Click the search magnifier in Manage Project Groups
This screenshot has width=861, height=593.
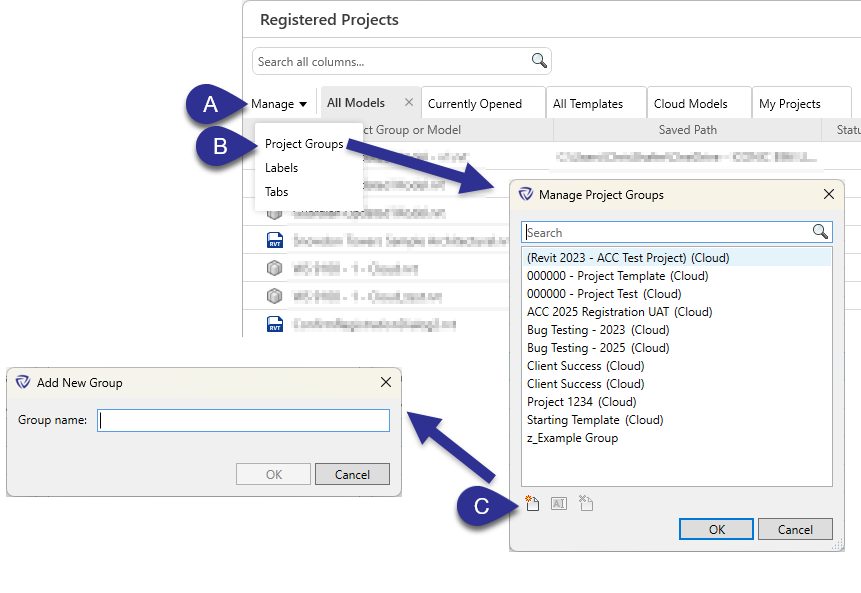tap(819, 232)
